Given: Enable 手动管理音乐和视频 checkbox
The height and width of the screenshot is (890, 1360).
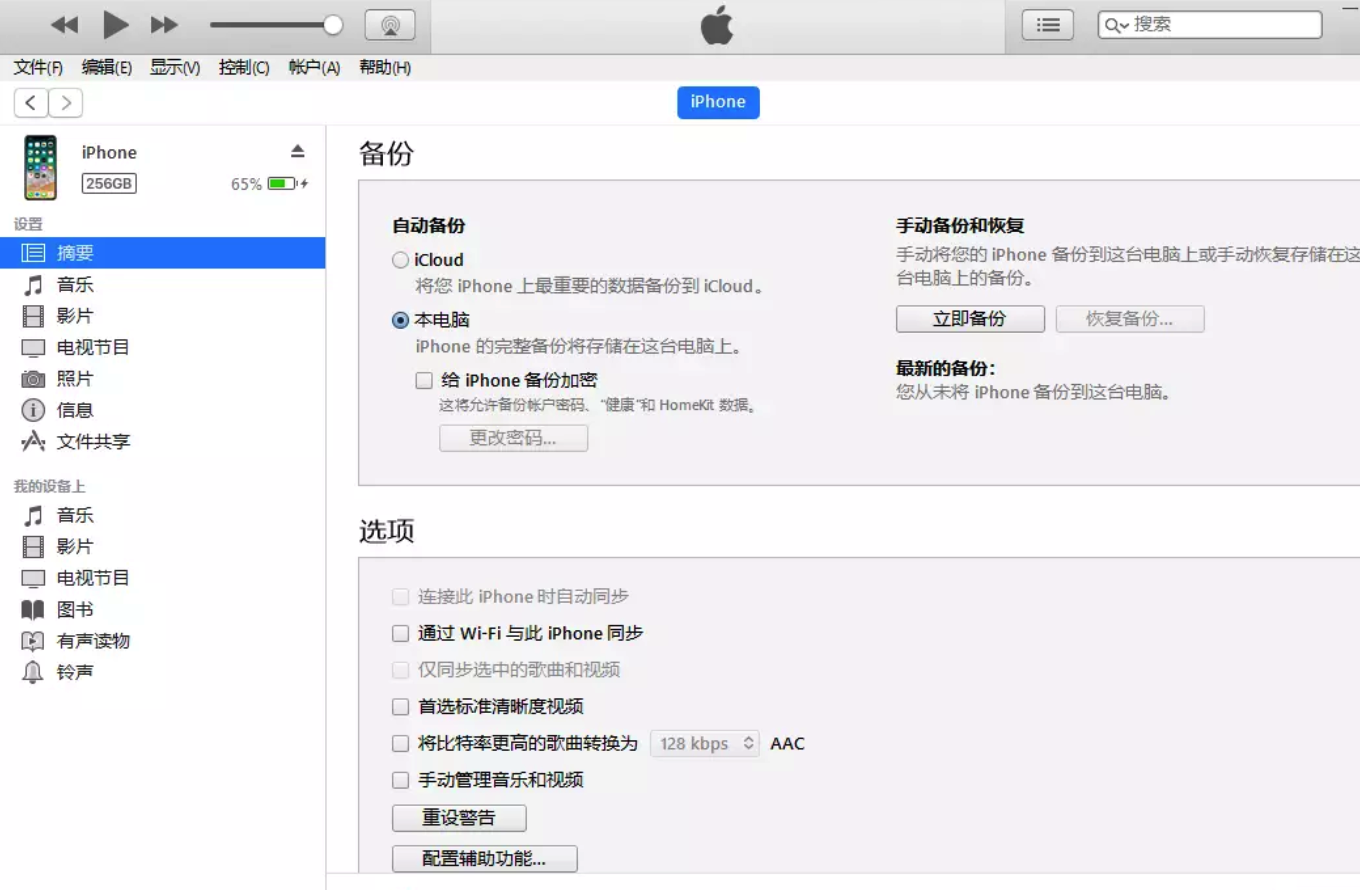Looking at the screenshot, I should point(401,780).
